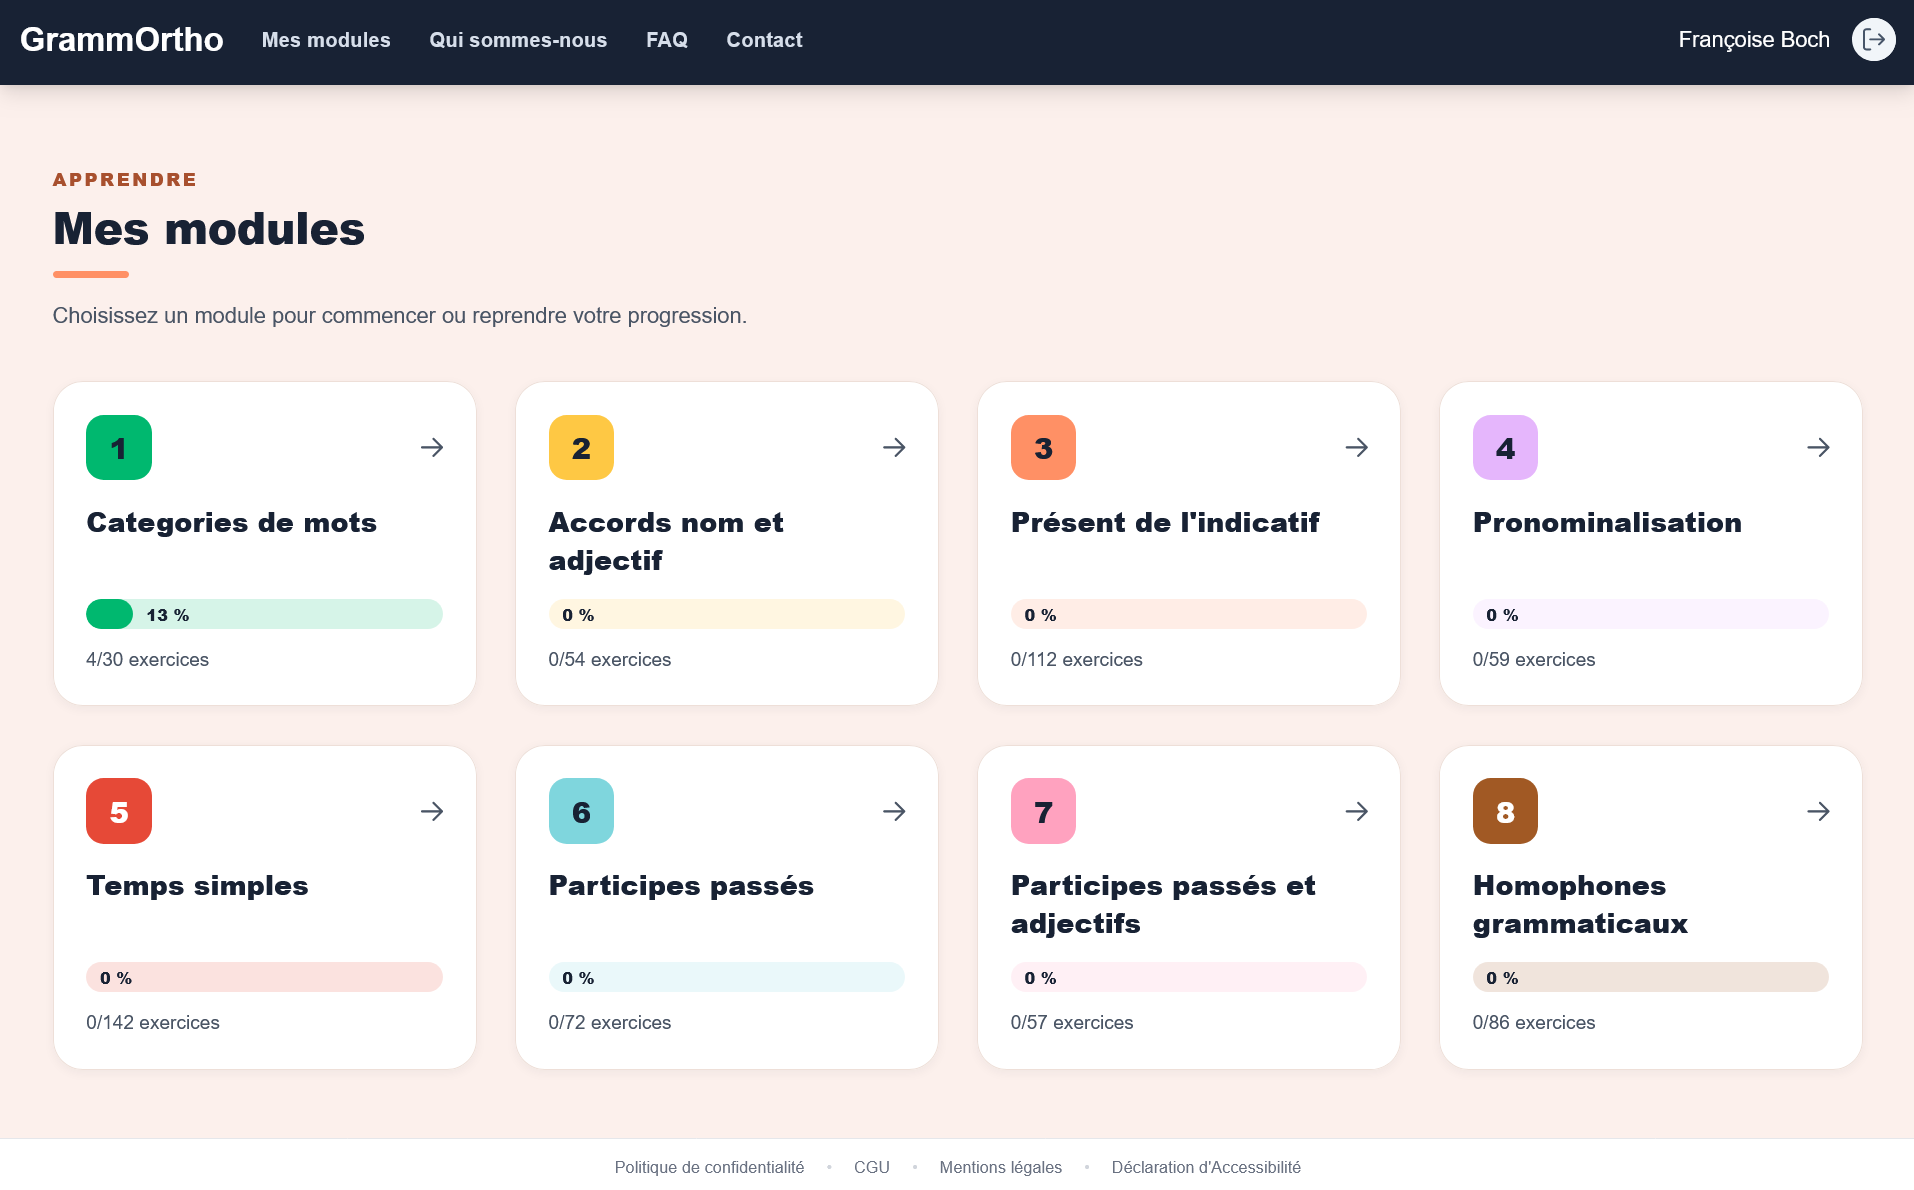This screenshot has width=1914, height=1190.
Task: Click the green number 1 module badge
Action: click(119, 447)
